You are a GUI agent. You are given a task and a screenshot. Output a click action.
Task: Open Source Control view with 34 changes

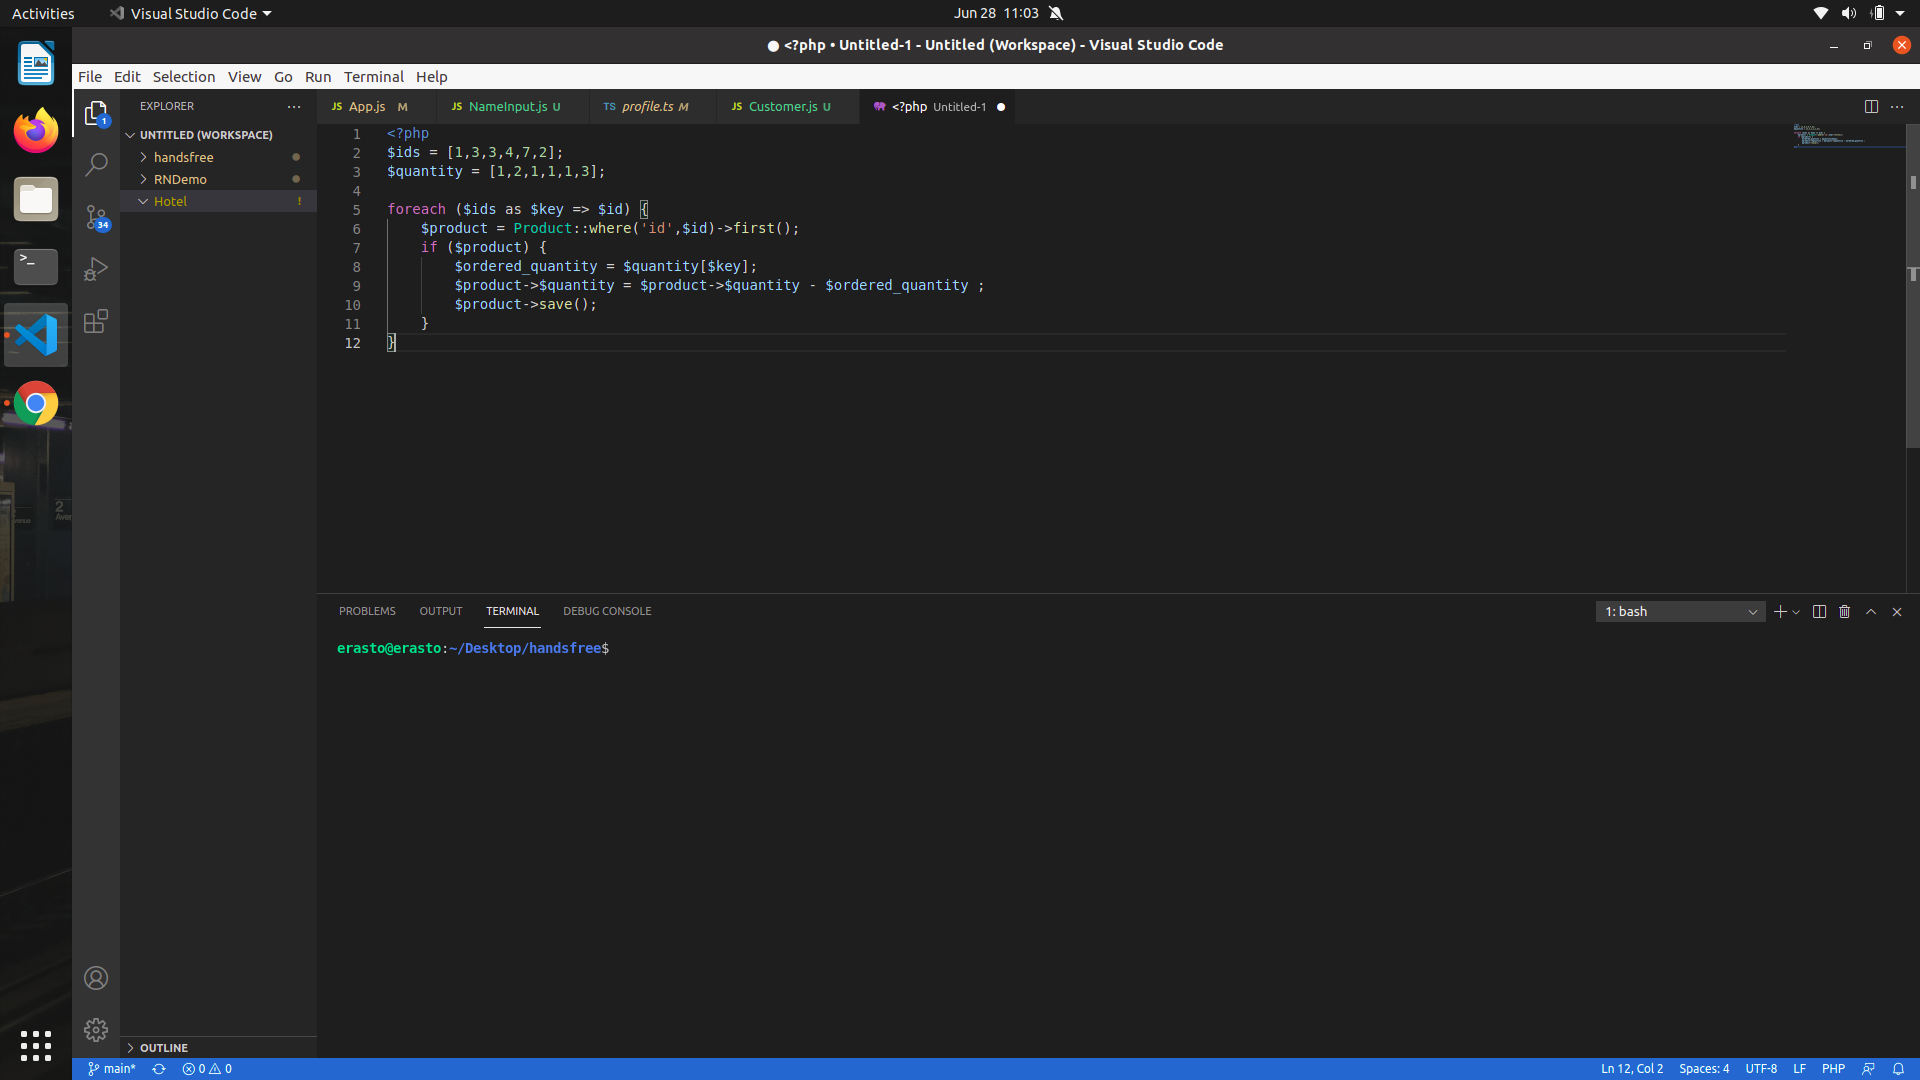pyautogui.click(x=96, y=217)
